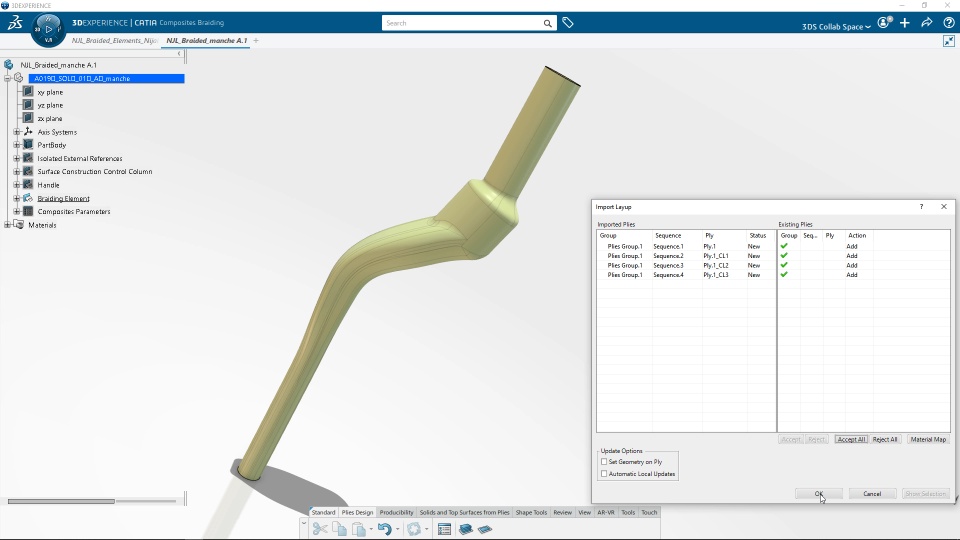Click the green check for Sequence.3 row
This screenshot has width=960, height=540.
(x=784, y=265)
